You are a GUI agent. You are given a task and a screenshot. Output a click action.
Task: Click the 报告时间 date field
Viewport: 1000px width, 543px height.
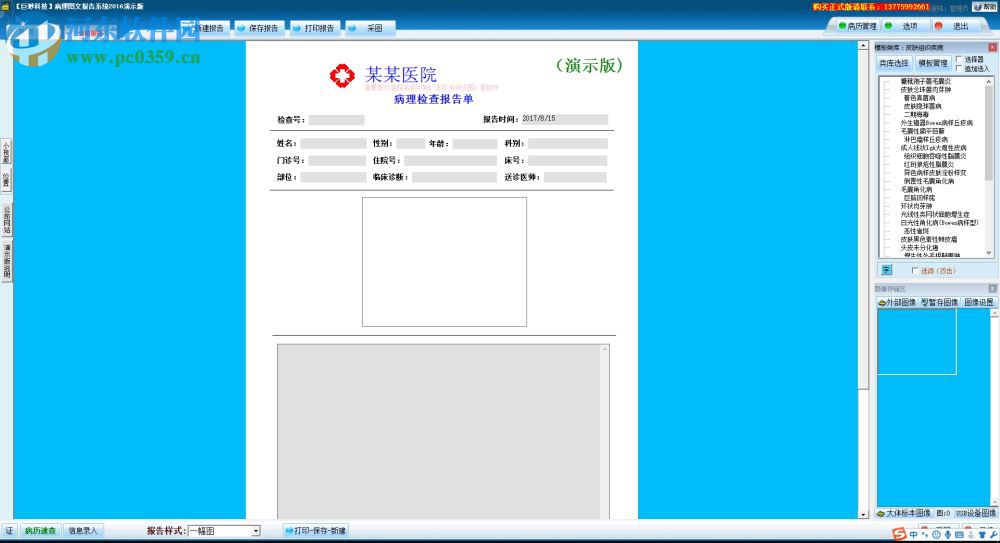(x=564, y=119)
